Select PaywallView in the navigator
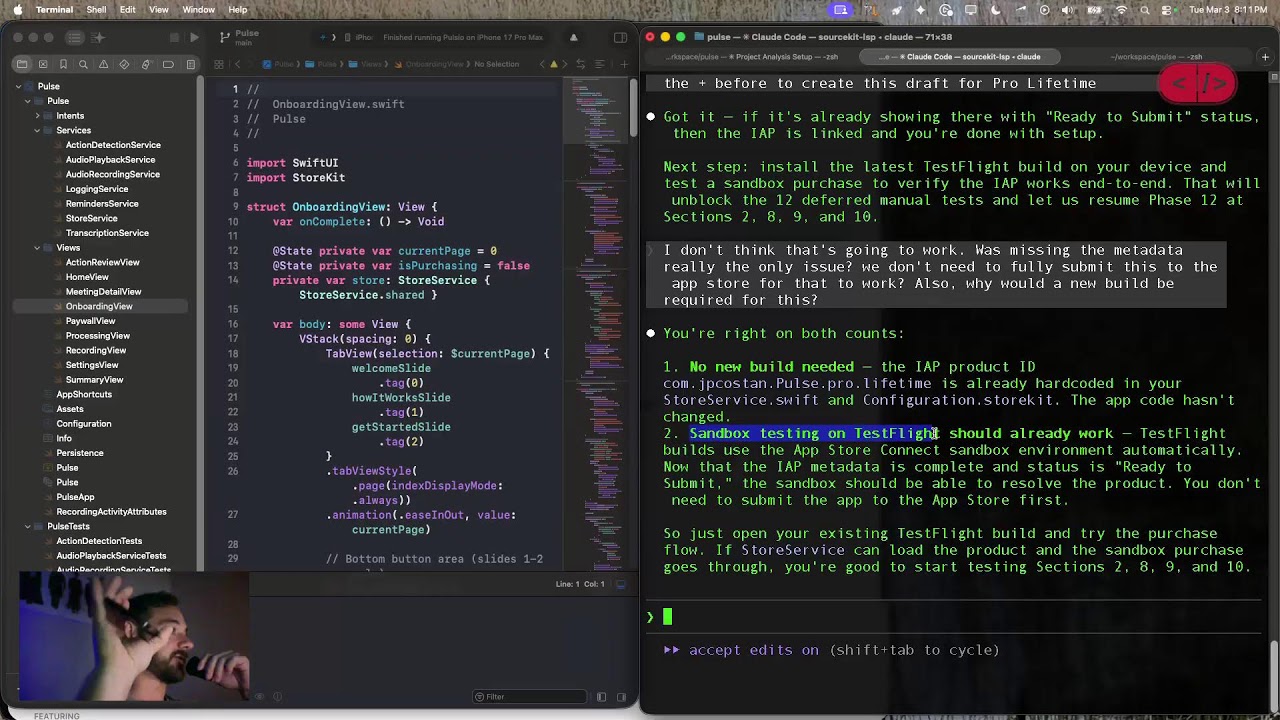Viewport: 1280px width, 720px height. 90,321
